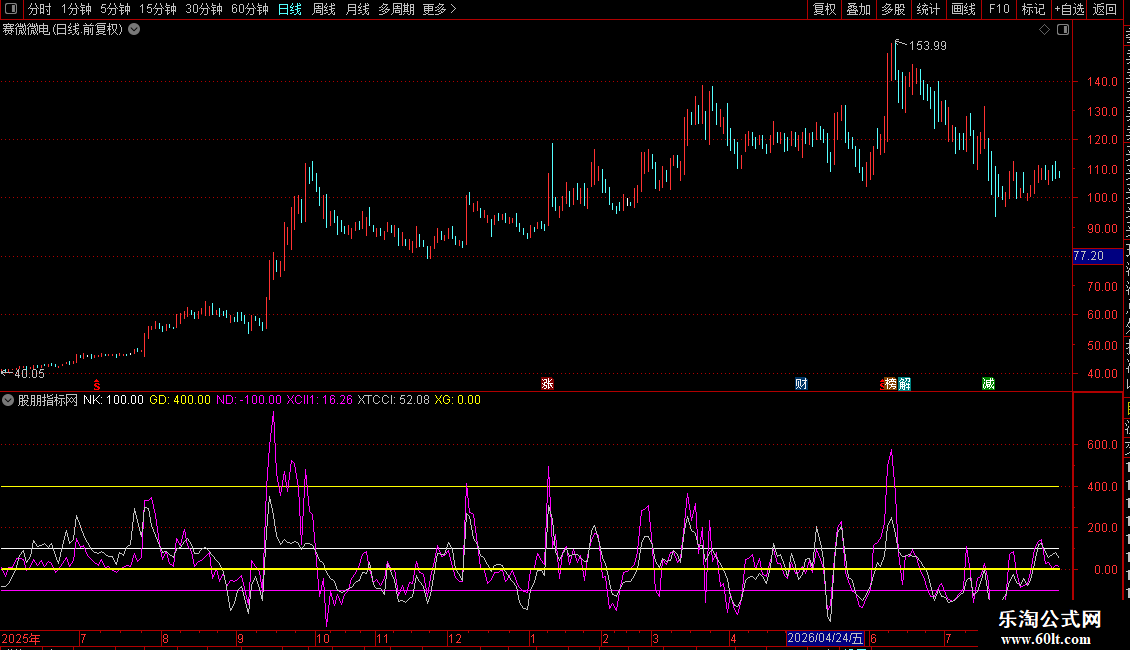Click the 统计 statistics button

point(928,9)
